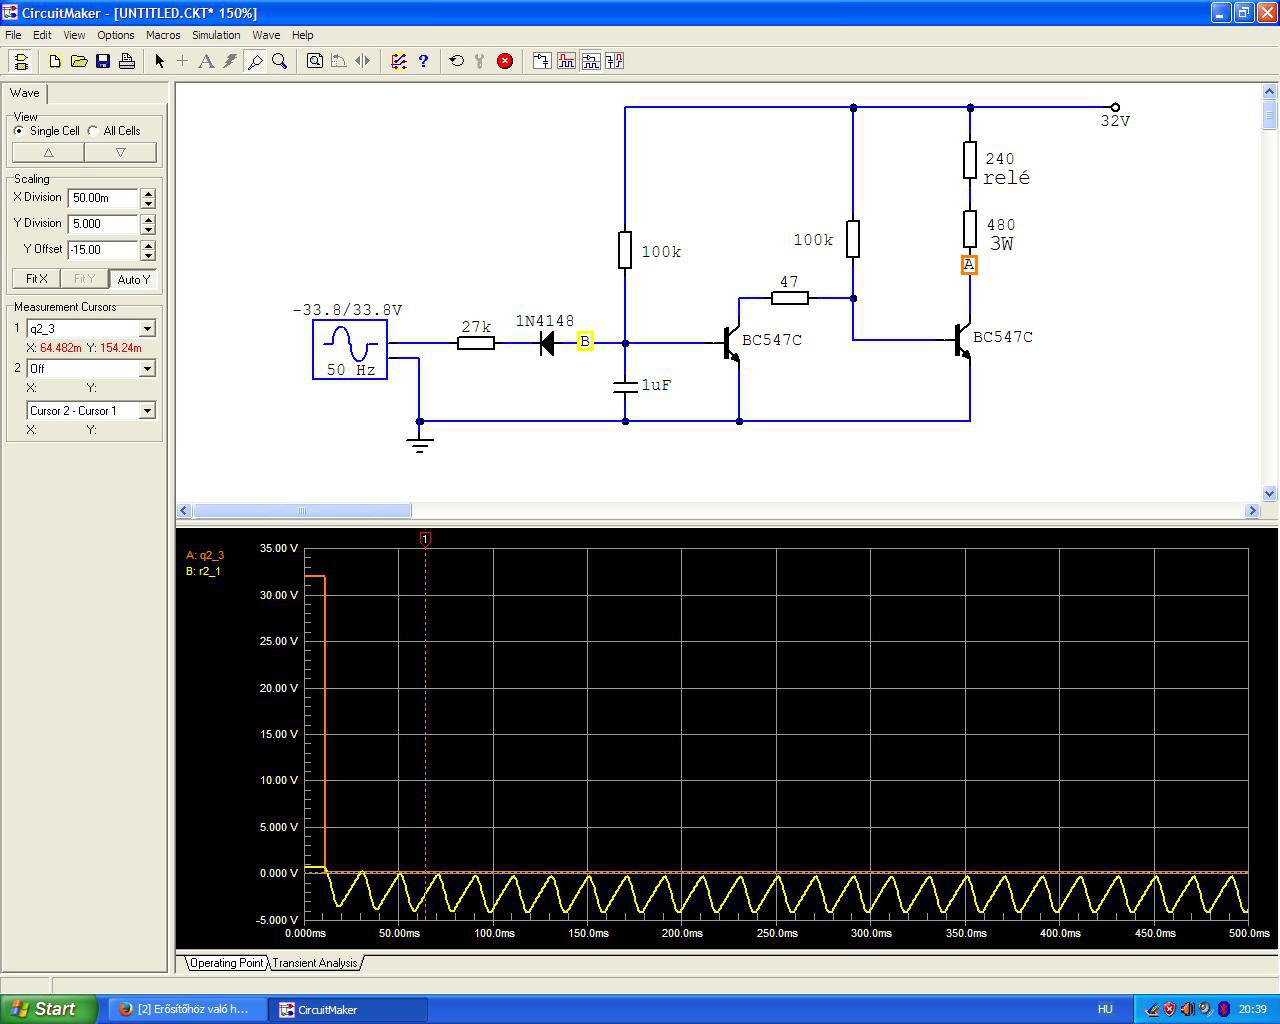Viewport: 1280px width, 1024px height.
Task: Select the Probe tool
Action: [x=255, y=61]
